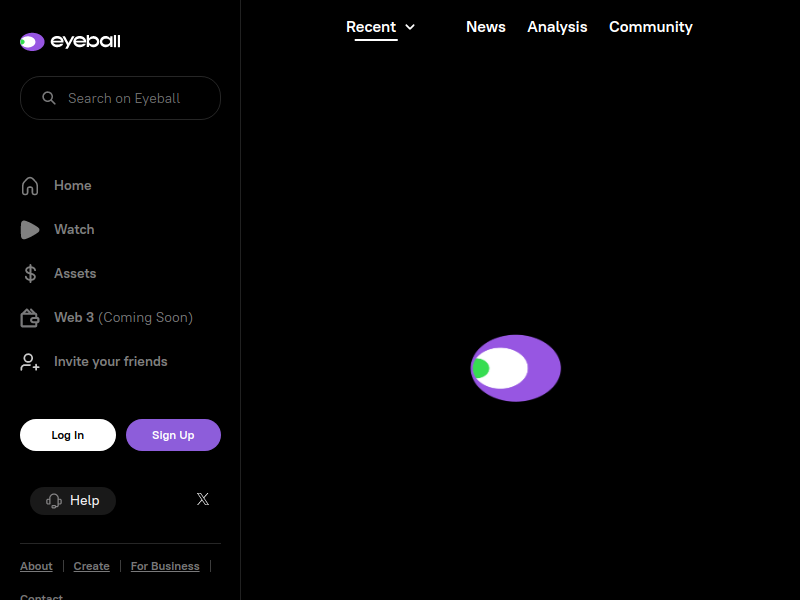Click the Web 3 wallet icon
Viewport: 800px width, 600px height.
click(30, 318)
